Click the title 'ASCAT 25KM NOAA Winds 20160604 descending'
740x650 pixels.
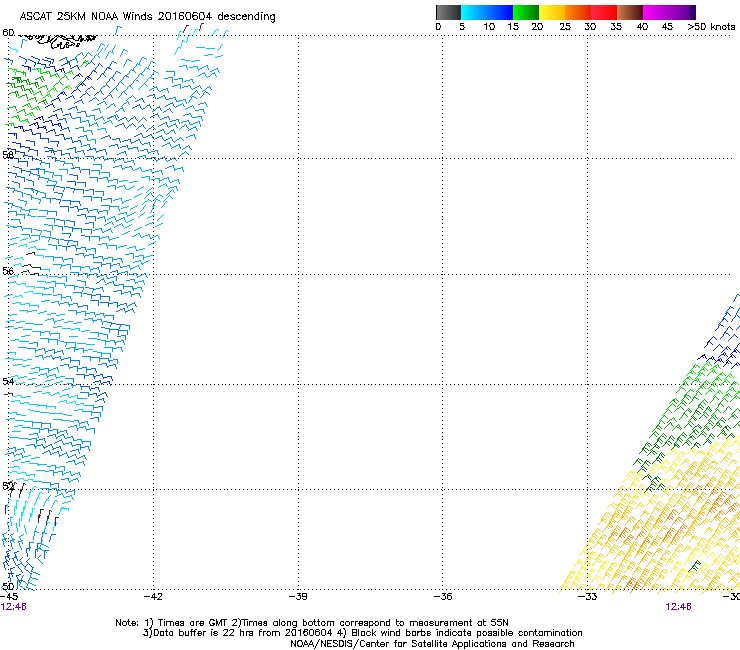pyautogui.click(x=147, y=16)
